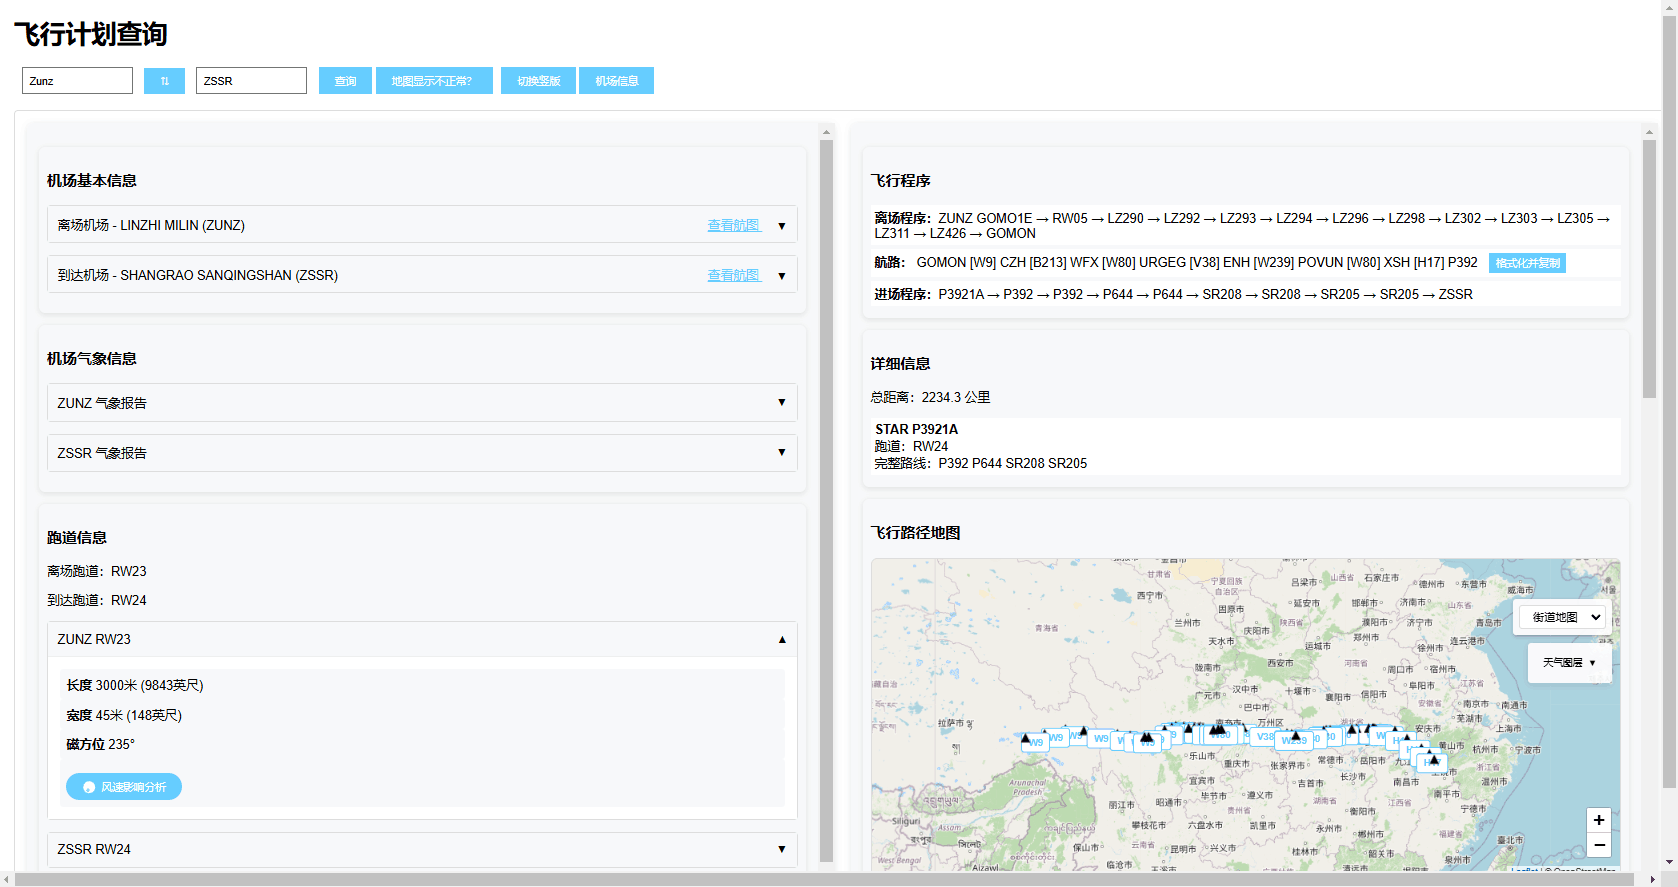The height and width of the screenshot is (887, 1678).
Task: Click the 宽度 45米 (148英尺) line
Action: point(124,715)
